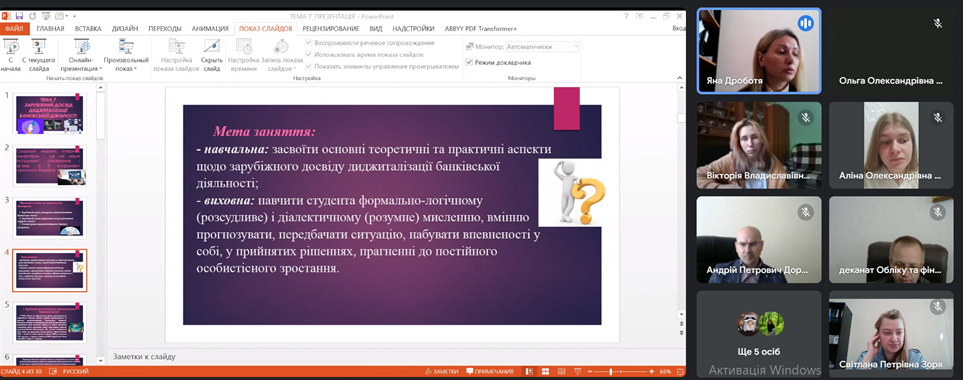Switch to АНИМАЦИЯ ribbon tab
Image resolution: width=963 pixels, height=380 pixels.
tap(209, 28)
